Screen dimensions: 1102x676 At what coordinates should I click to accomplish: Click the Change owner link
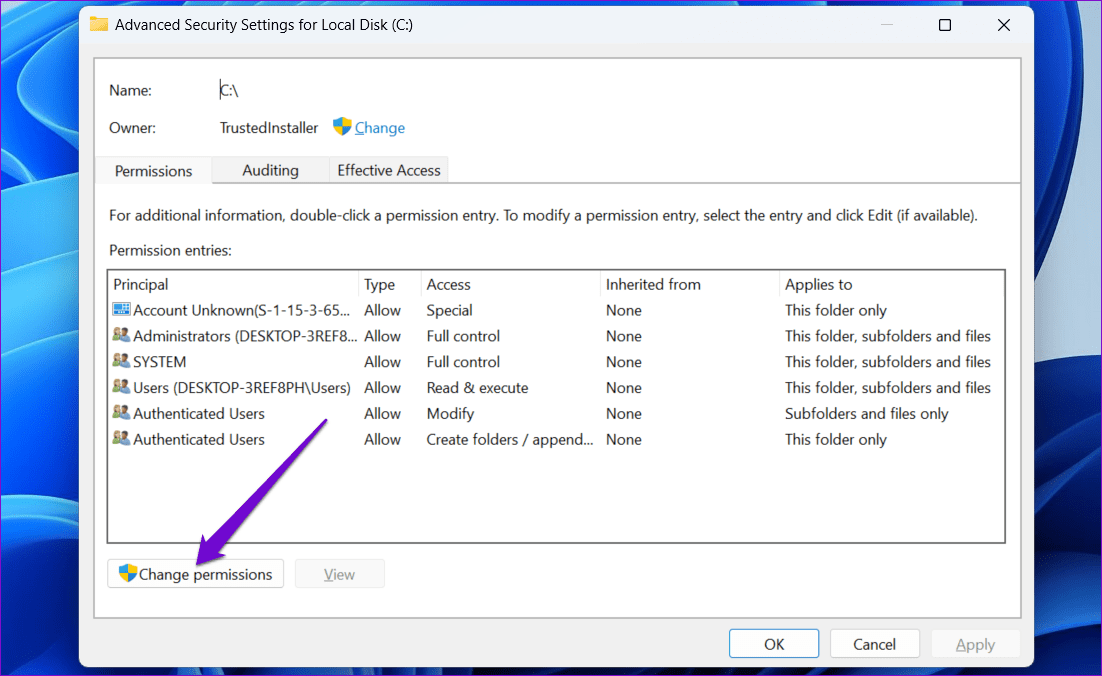click(378, 127)
